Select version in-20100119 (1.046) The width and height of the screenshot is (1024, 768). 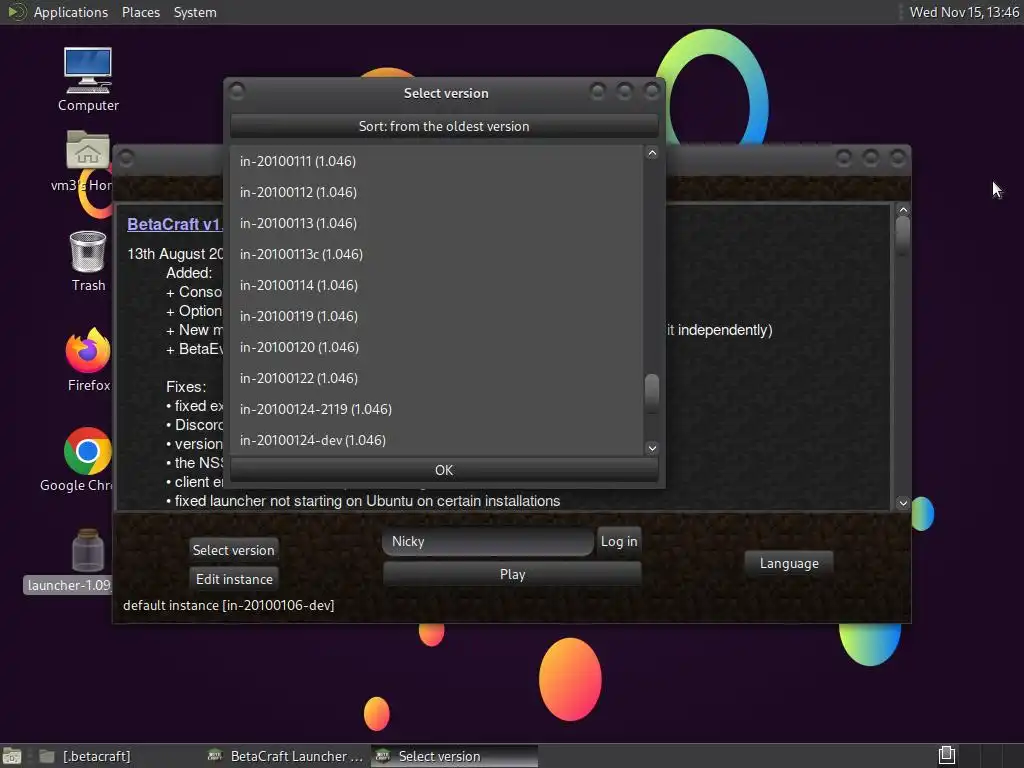[x=436, y=316]
